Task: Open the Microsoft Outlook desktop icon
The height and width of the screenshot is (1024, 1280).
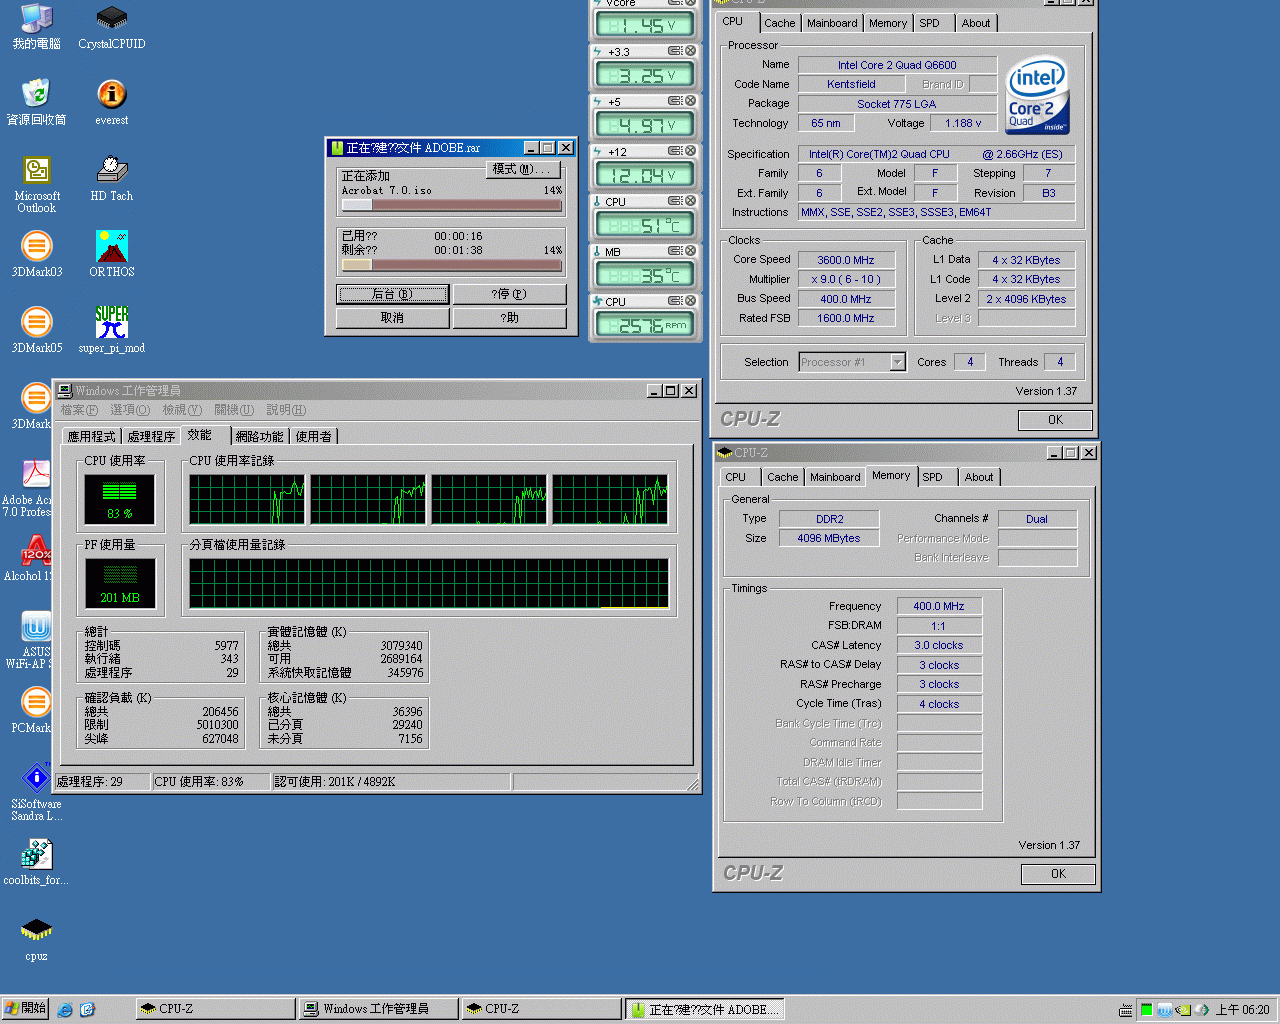Action: tap(36, 171)
